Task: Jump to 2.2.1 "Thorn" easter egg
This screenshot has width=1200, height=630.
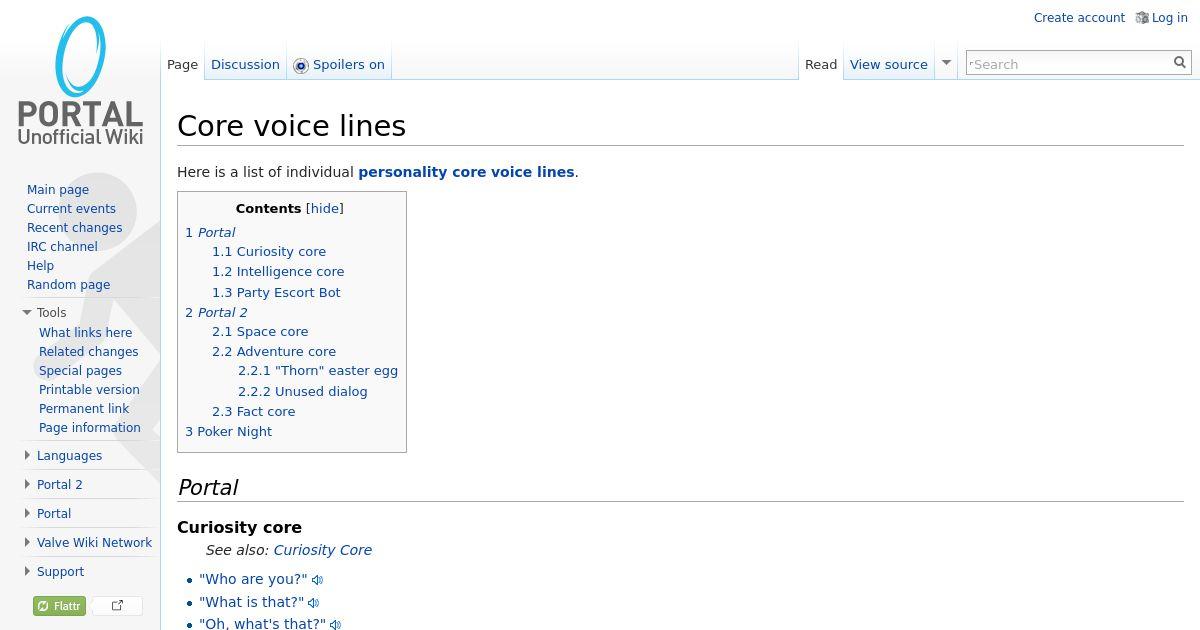Action: 318,371
